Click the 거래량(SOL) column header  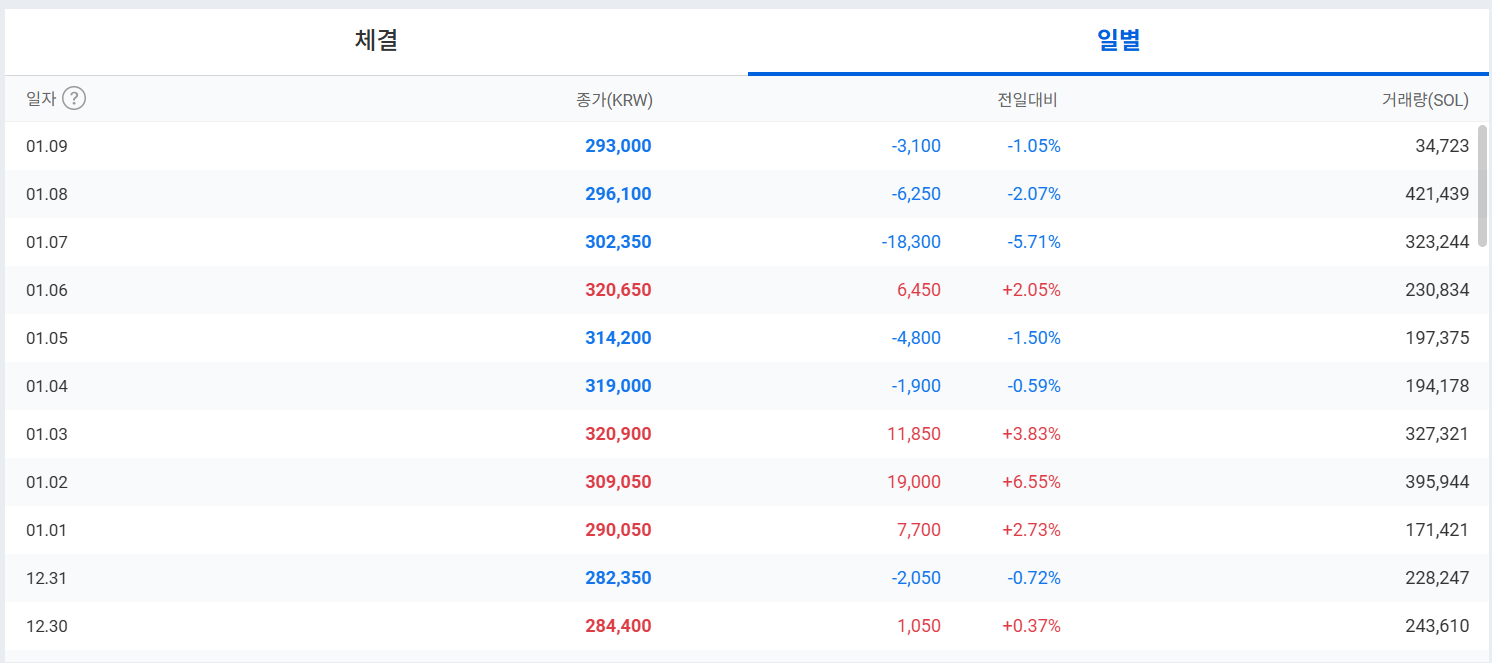click(1426, 99)
